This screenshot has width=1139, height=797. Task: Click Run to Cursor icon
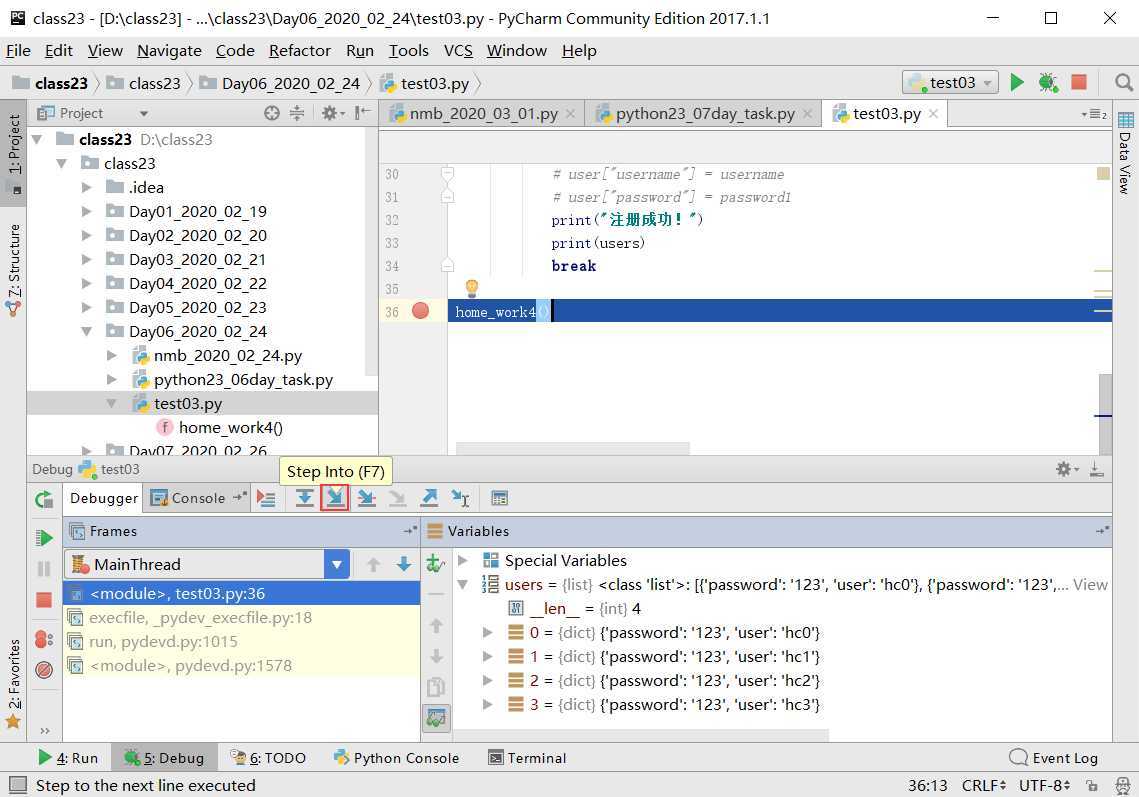pos(460,498)
